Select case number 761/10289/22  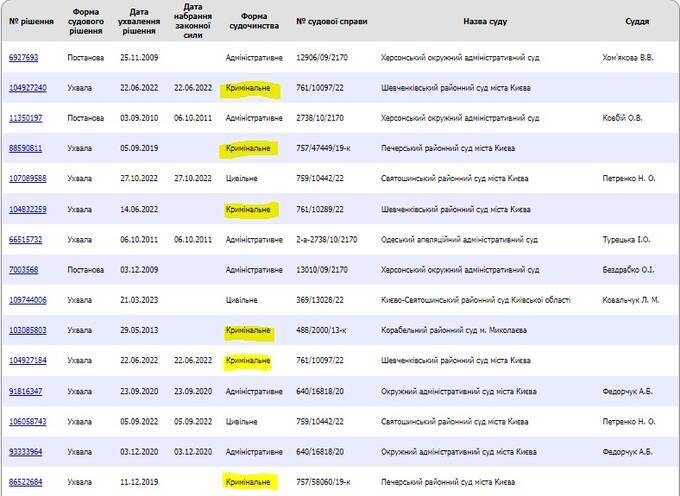[320, 209]
